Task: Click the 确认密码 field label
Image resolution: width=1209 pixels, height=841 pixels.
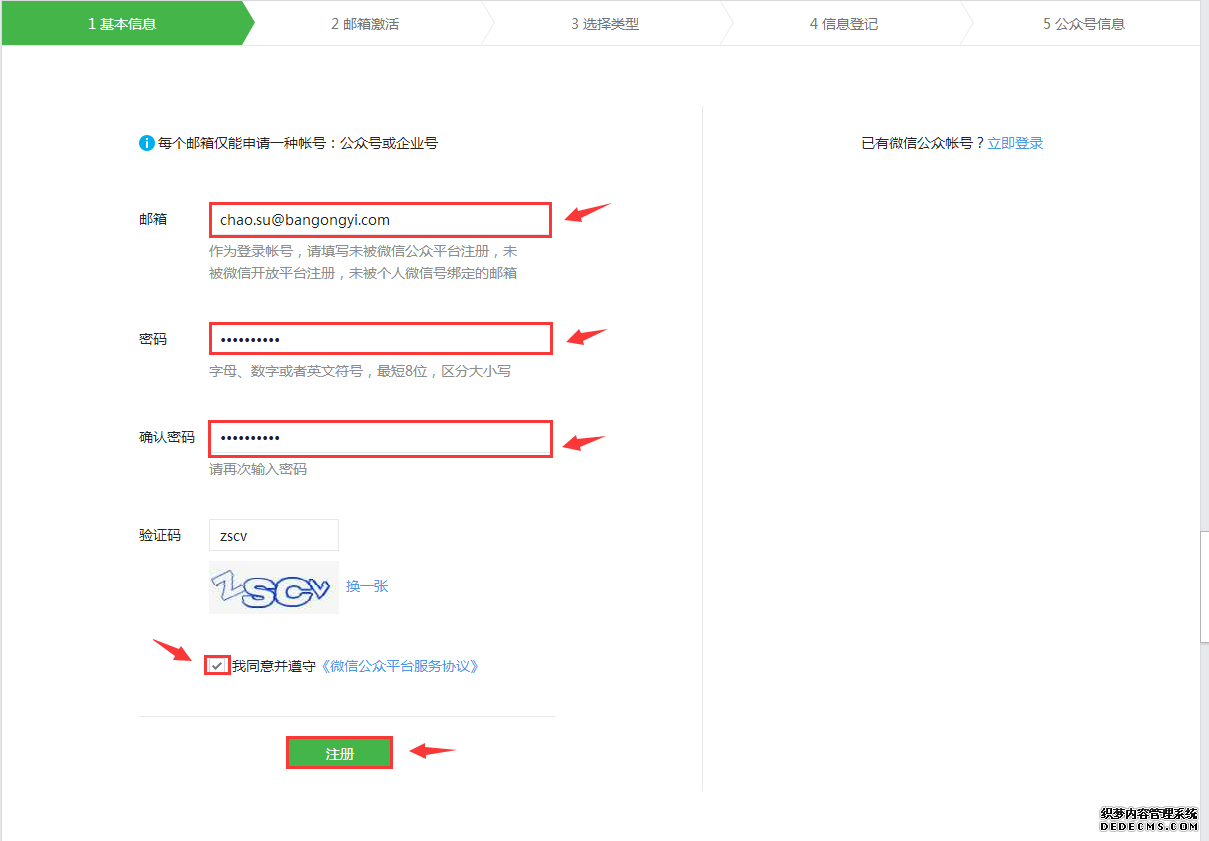Action: coord(167,437)
